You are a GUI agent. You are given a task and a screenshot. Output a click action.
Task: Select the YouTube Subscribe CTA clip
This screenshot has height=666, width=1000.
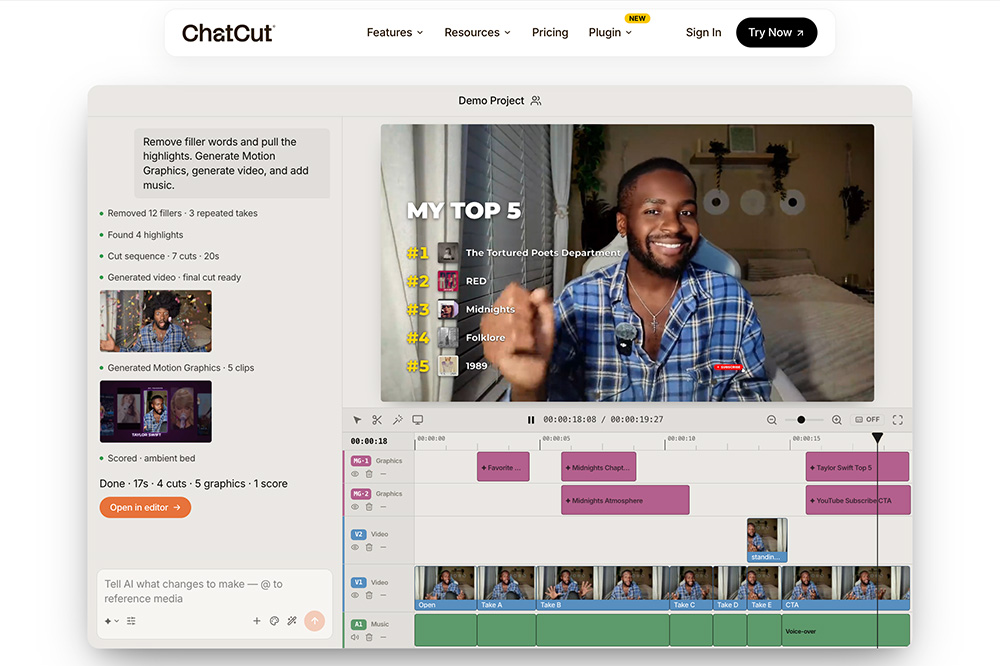coord(858,500)
